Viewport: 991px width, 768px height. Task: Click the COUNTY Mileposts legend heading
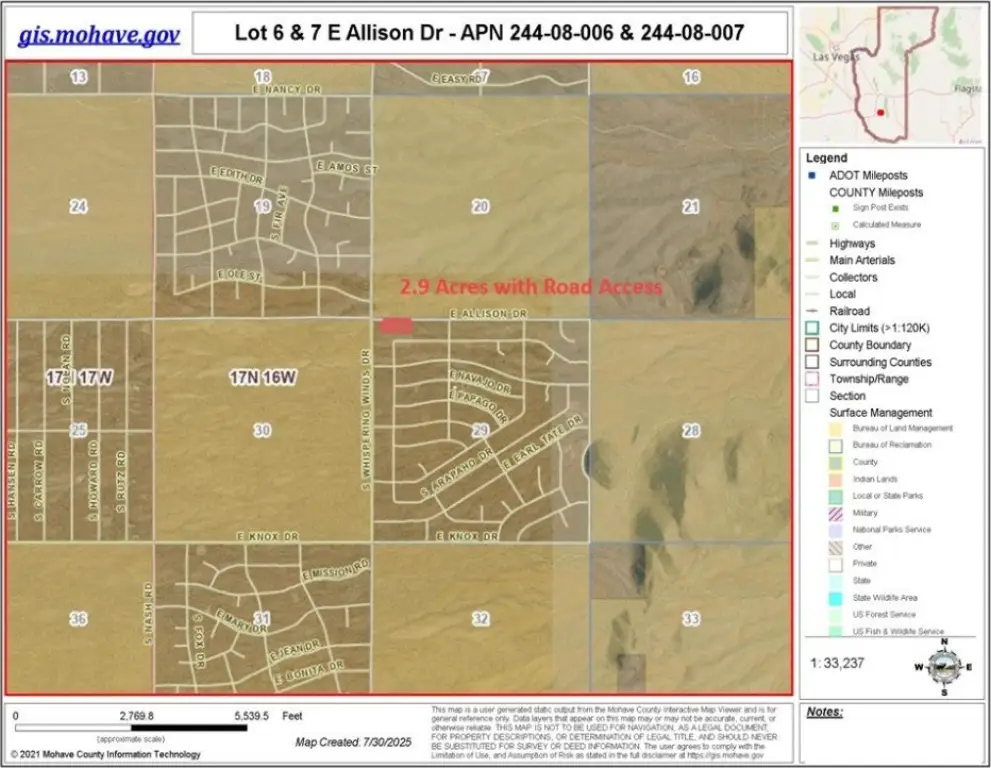click(876, 192)
